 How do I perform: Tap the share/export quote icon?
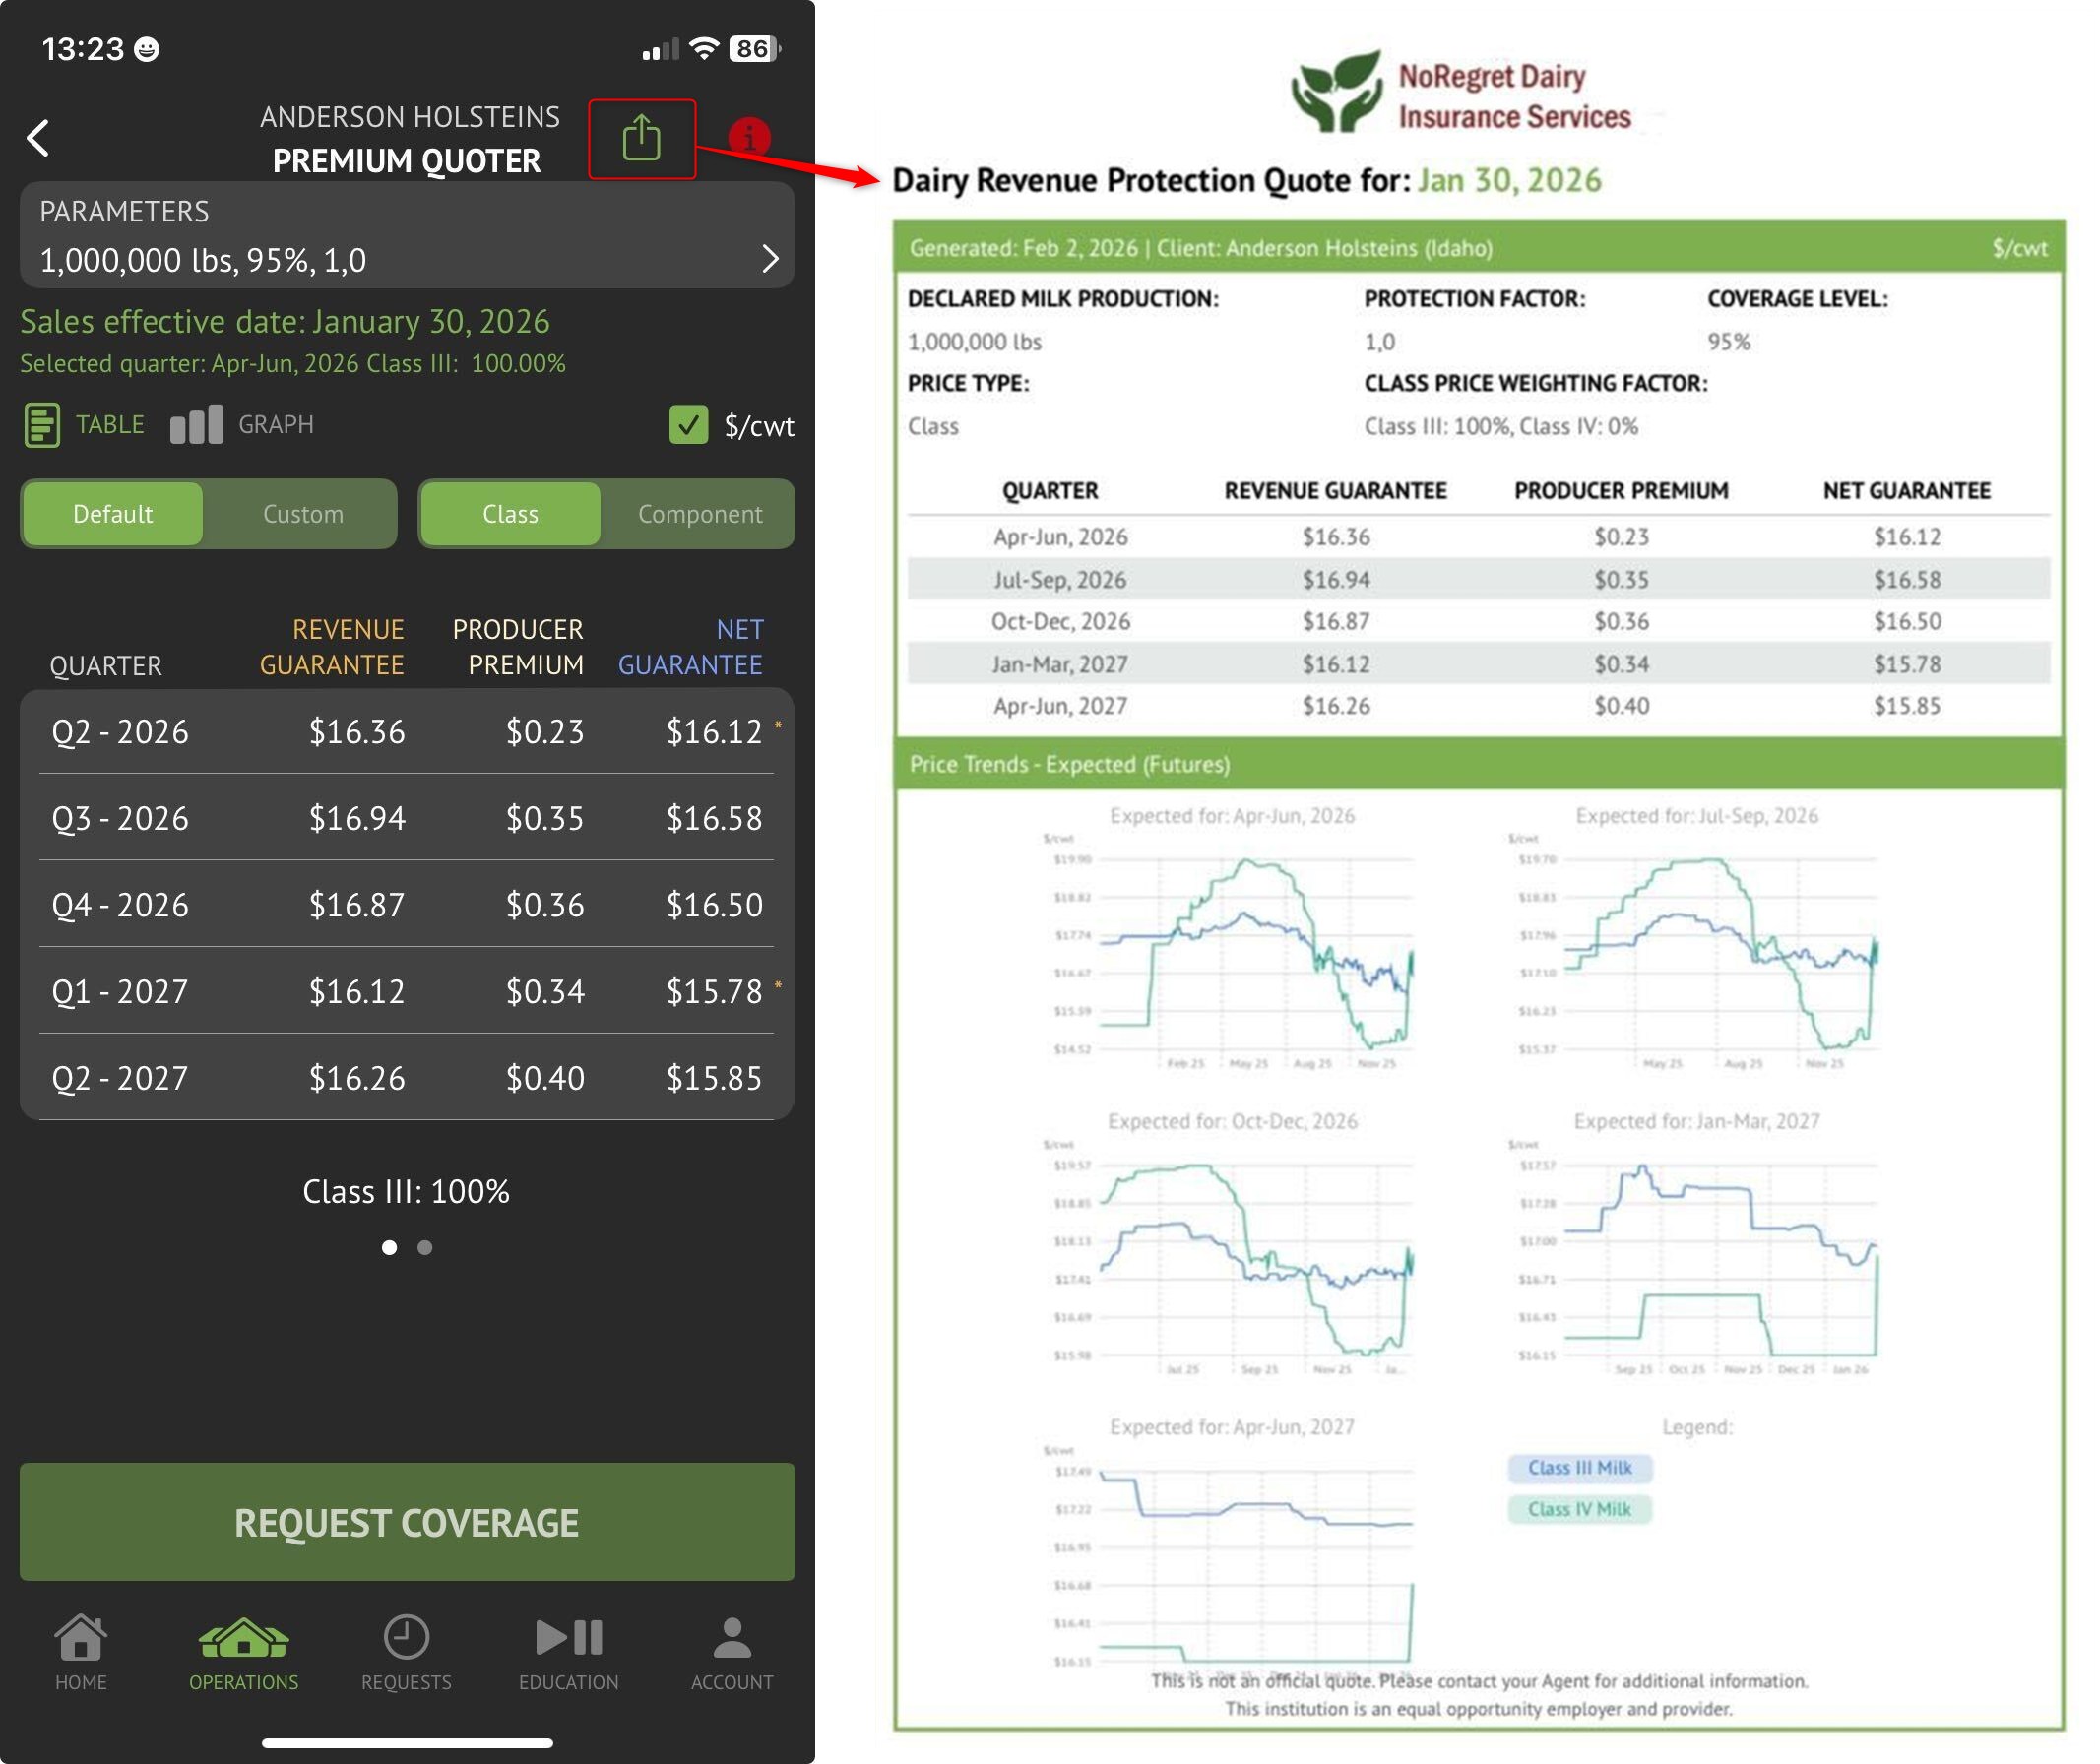pos(641,138)
